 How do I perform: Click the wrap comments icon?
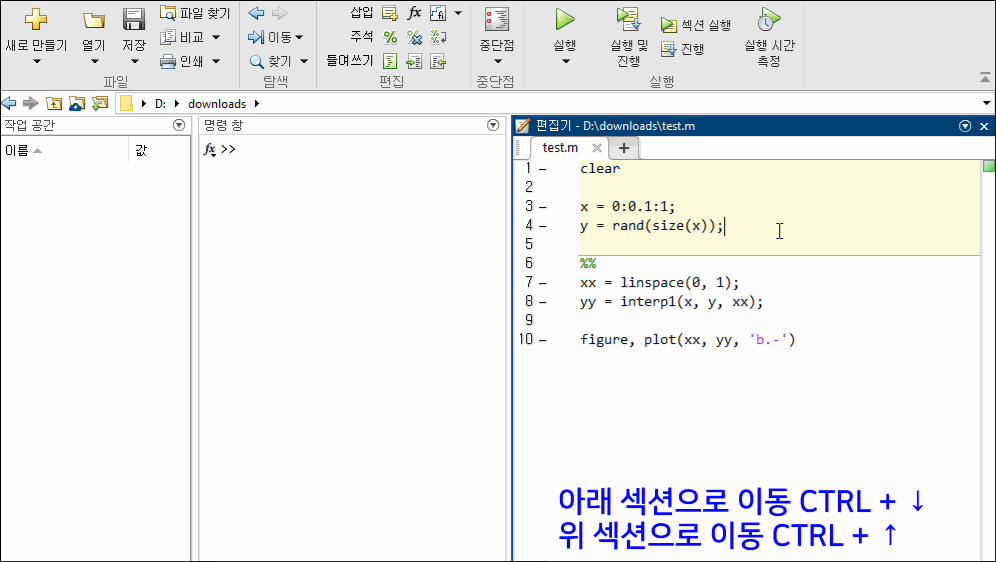tap(438, 37)
